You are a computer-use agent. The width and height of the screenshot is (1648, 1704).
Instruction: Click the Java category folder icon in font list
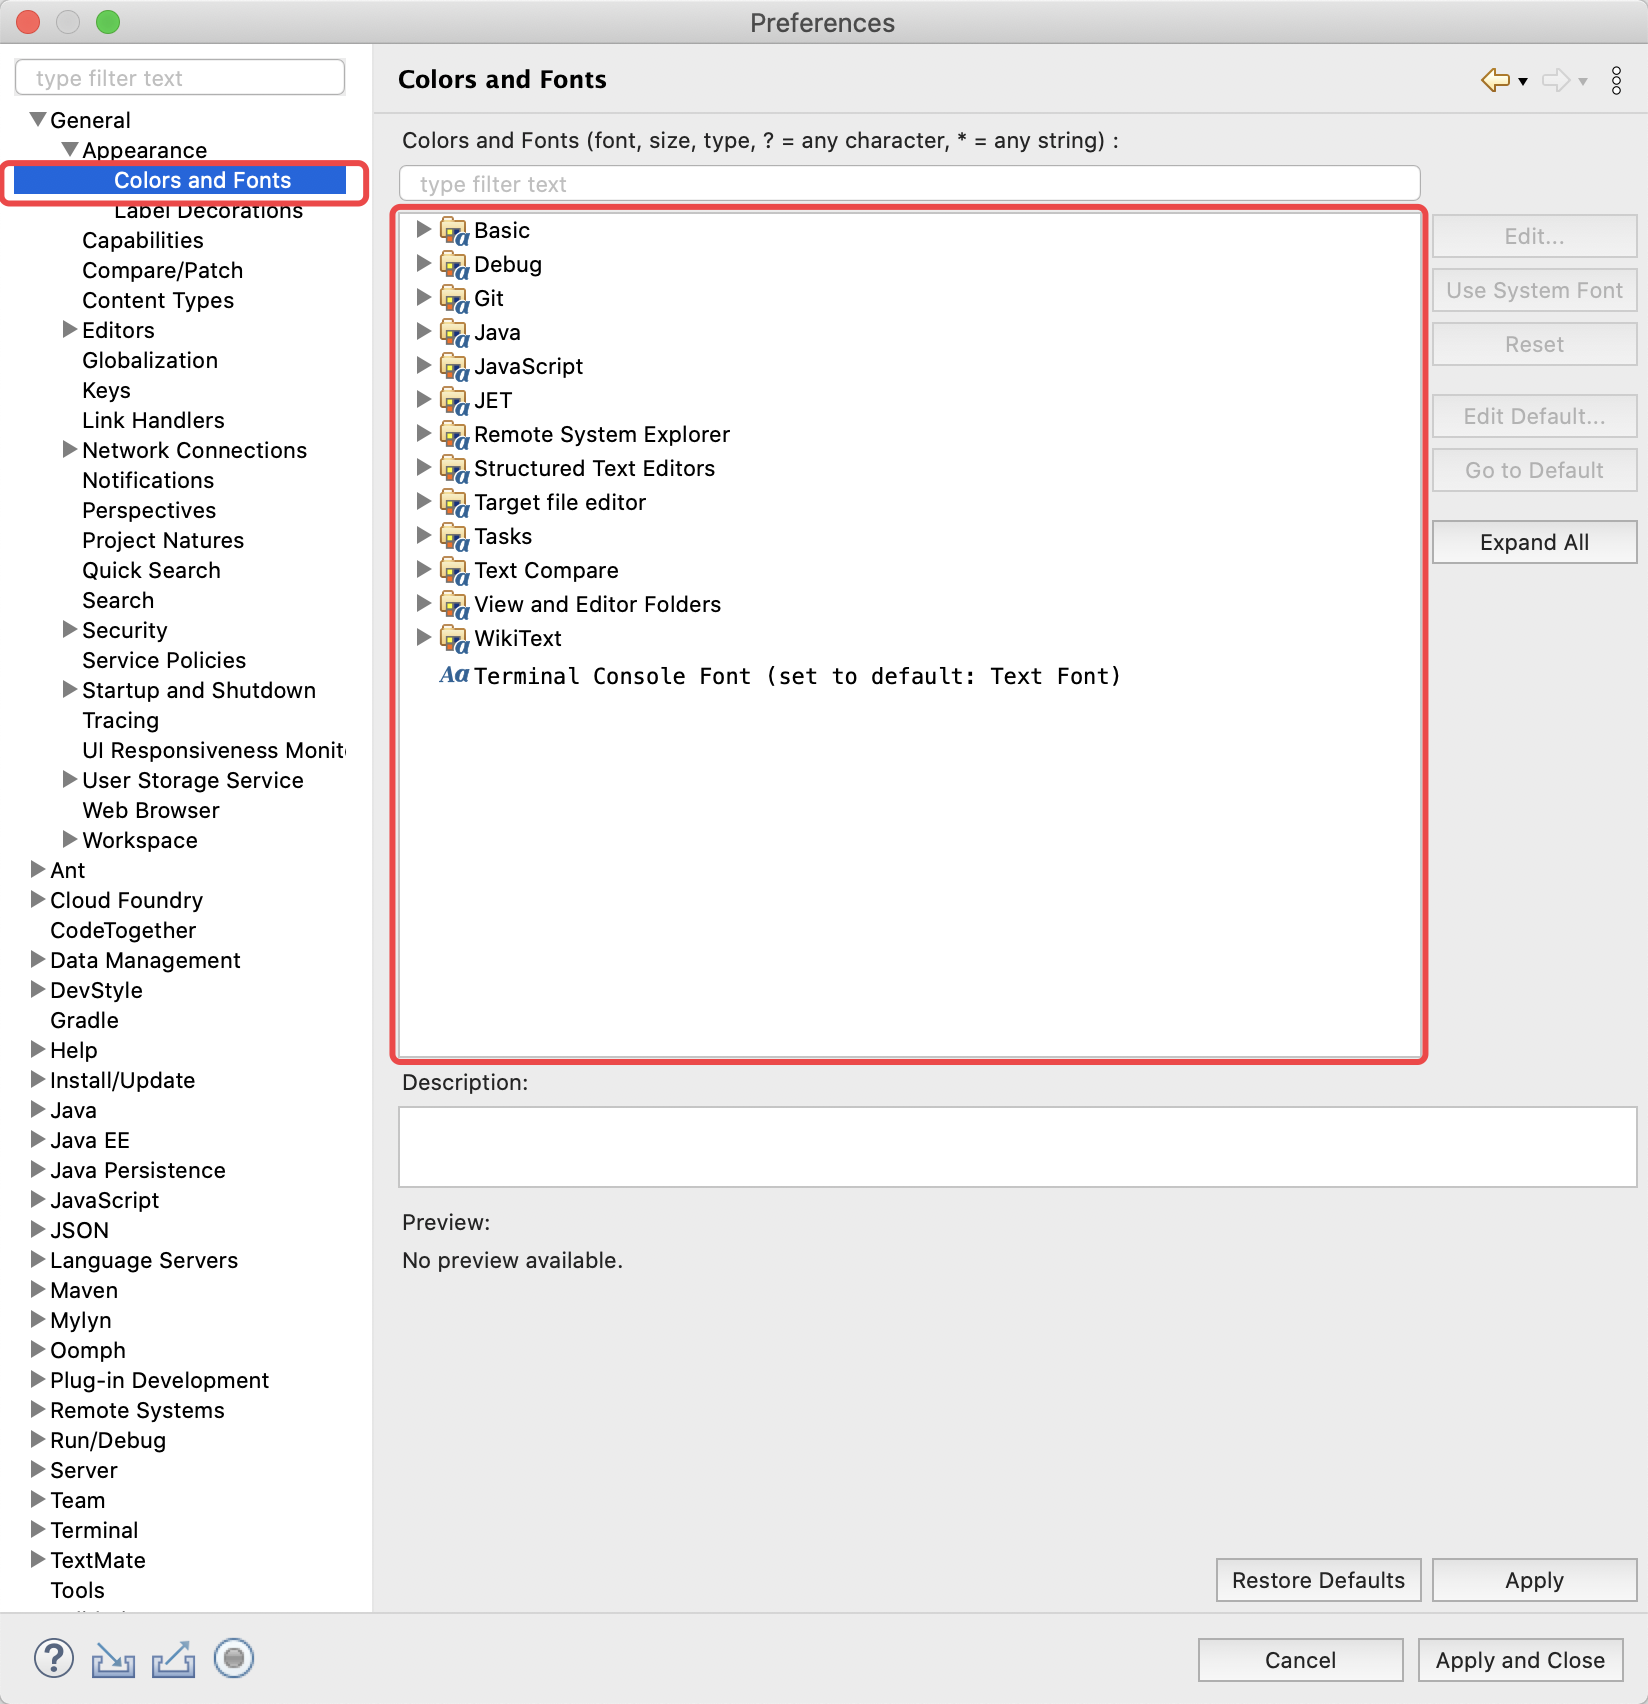pyautogui.click(x=454, y=333)
